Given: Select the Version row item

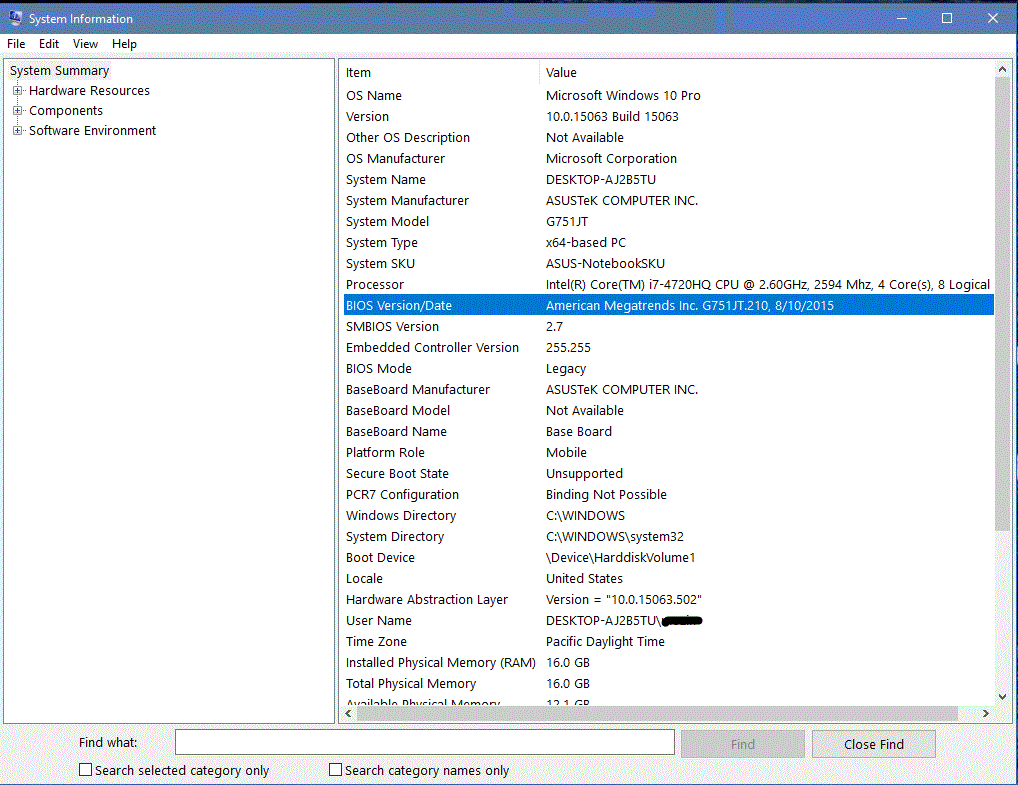Looking at the screenshot, I should [x=668, y=116].
